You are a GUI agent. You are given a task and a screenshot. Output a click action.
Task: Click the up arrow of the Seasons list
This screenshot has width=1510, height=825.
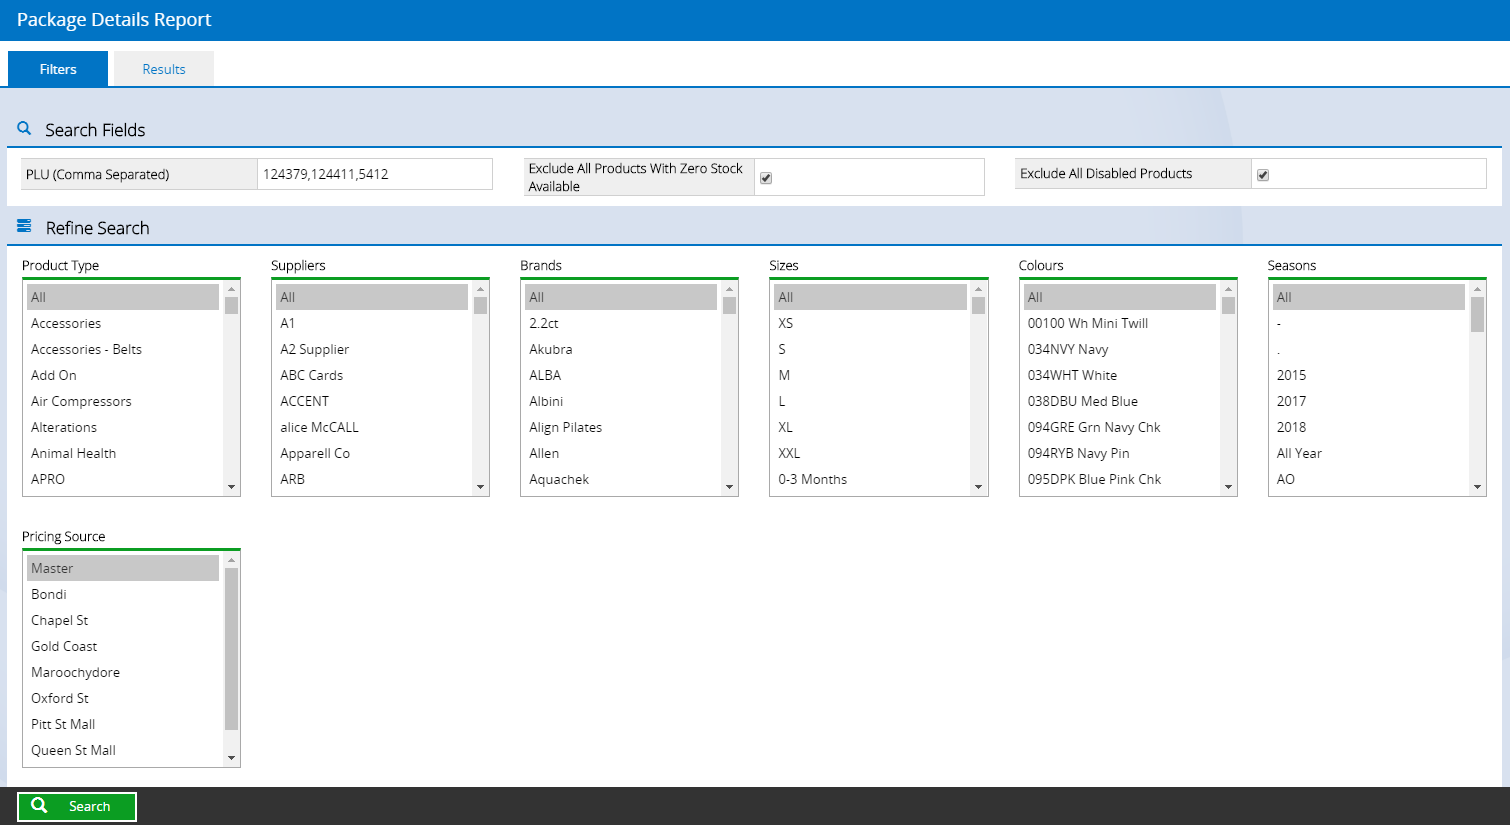pyautogui.click(x=1478, y=289)
